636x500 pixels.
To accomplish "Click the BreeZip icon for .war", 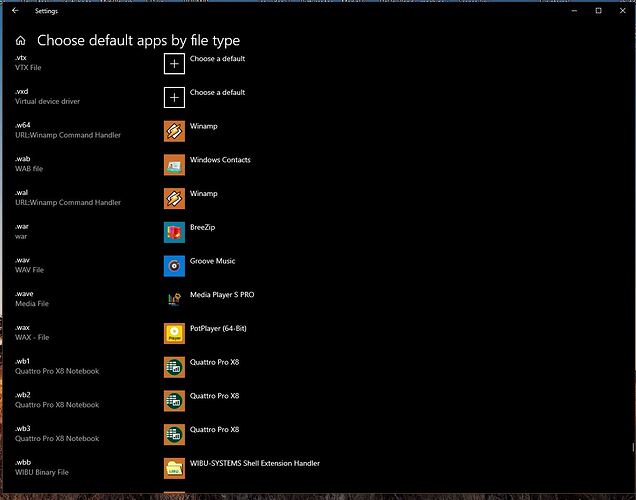I will (174, 232).
